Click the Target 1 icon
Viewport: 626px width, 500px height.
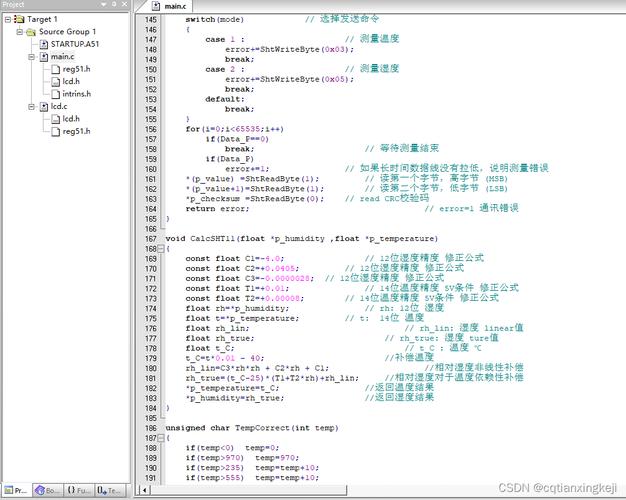(20, 19)
